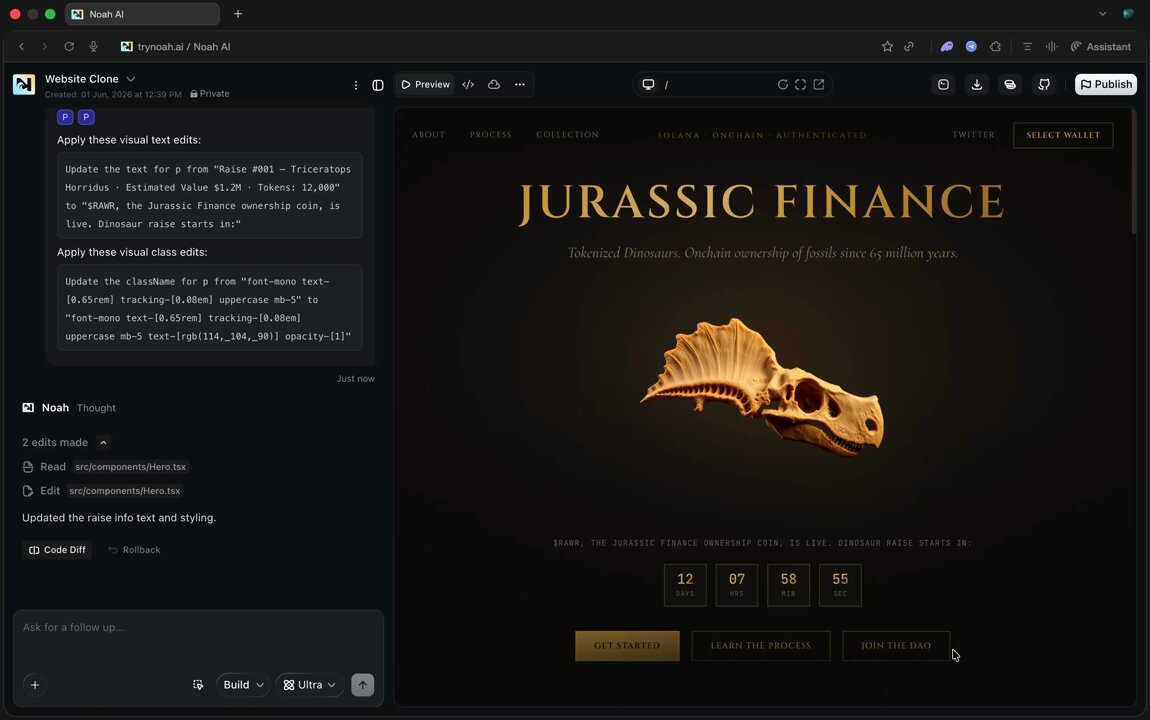Image resolution: width=1150 pixels, height=720 pixels.
Task: Click the Noah AI logo icon
Action: [x=23, y=84]
